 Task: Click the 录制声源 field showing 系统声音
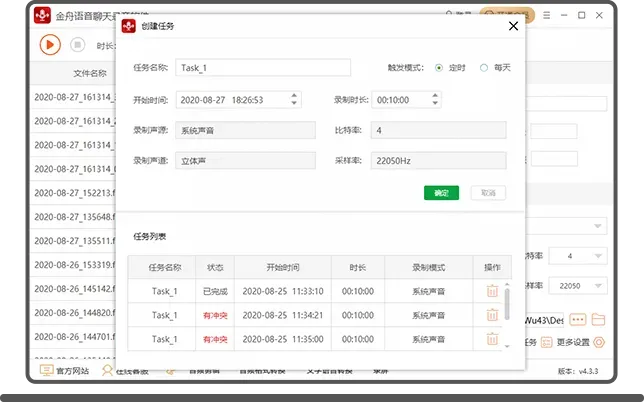click(x=245, y=130)
